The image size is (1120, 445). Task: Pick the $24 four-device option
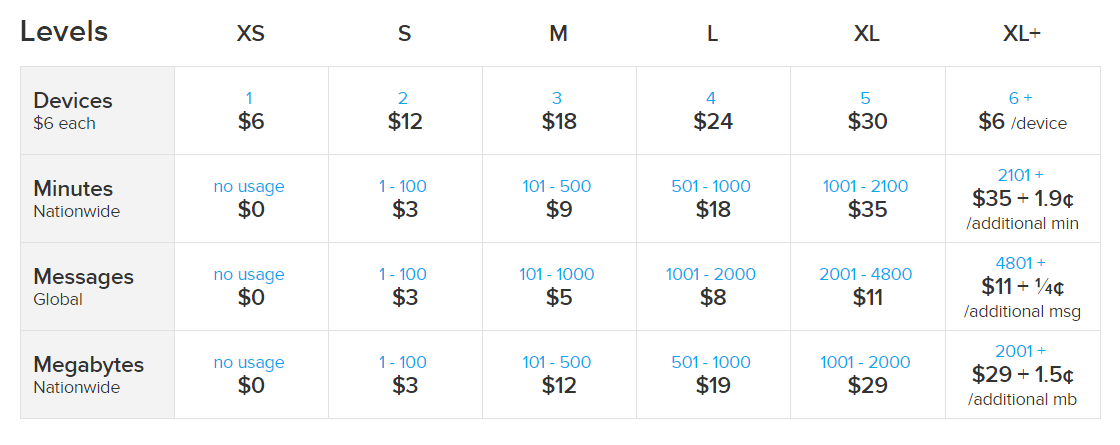(714, 111)
